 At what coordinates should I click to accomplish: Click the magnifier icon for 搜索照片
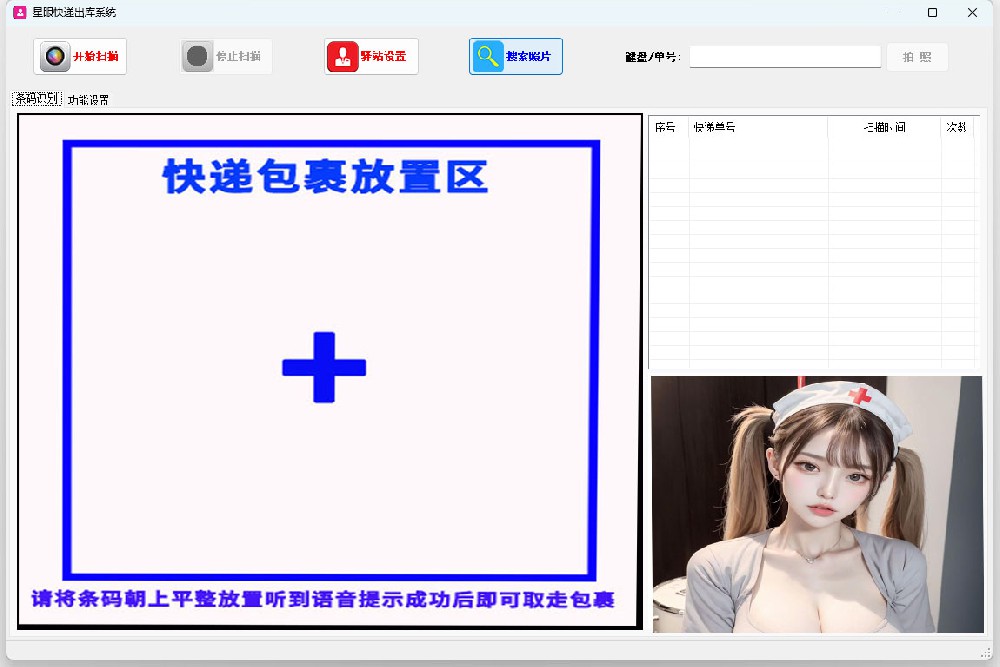coord(489,57)
